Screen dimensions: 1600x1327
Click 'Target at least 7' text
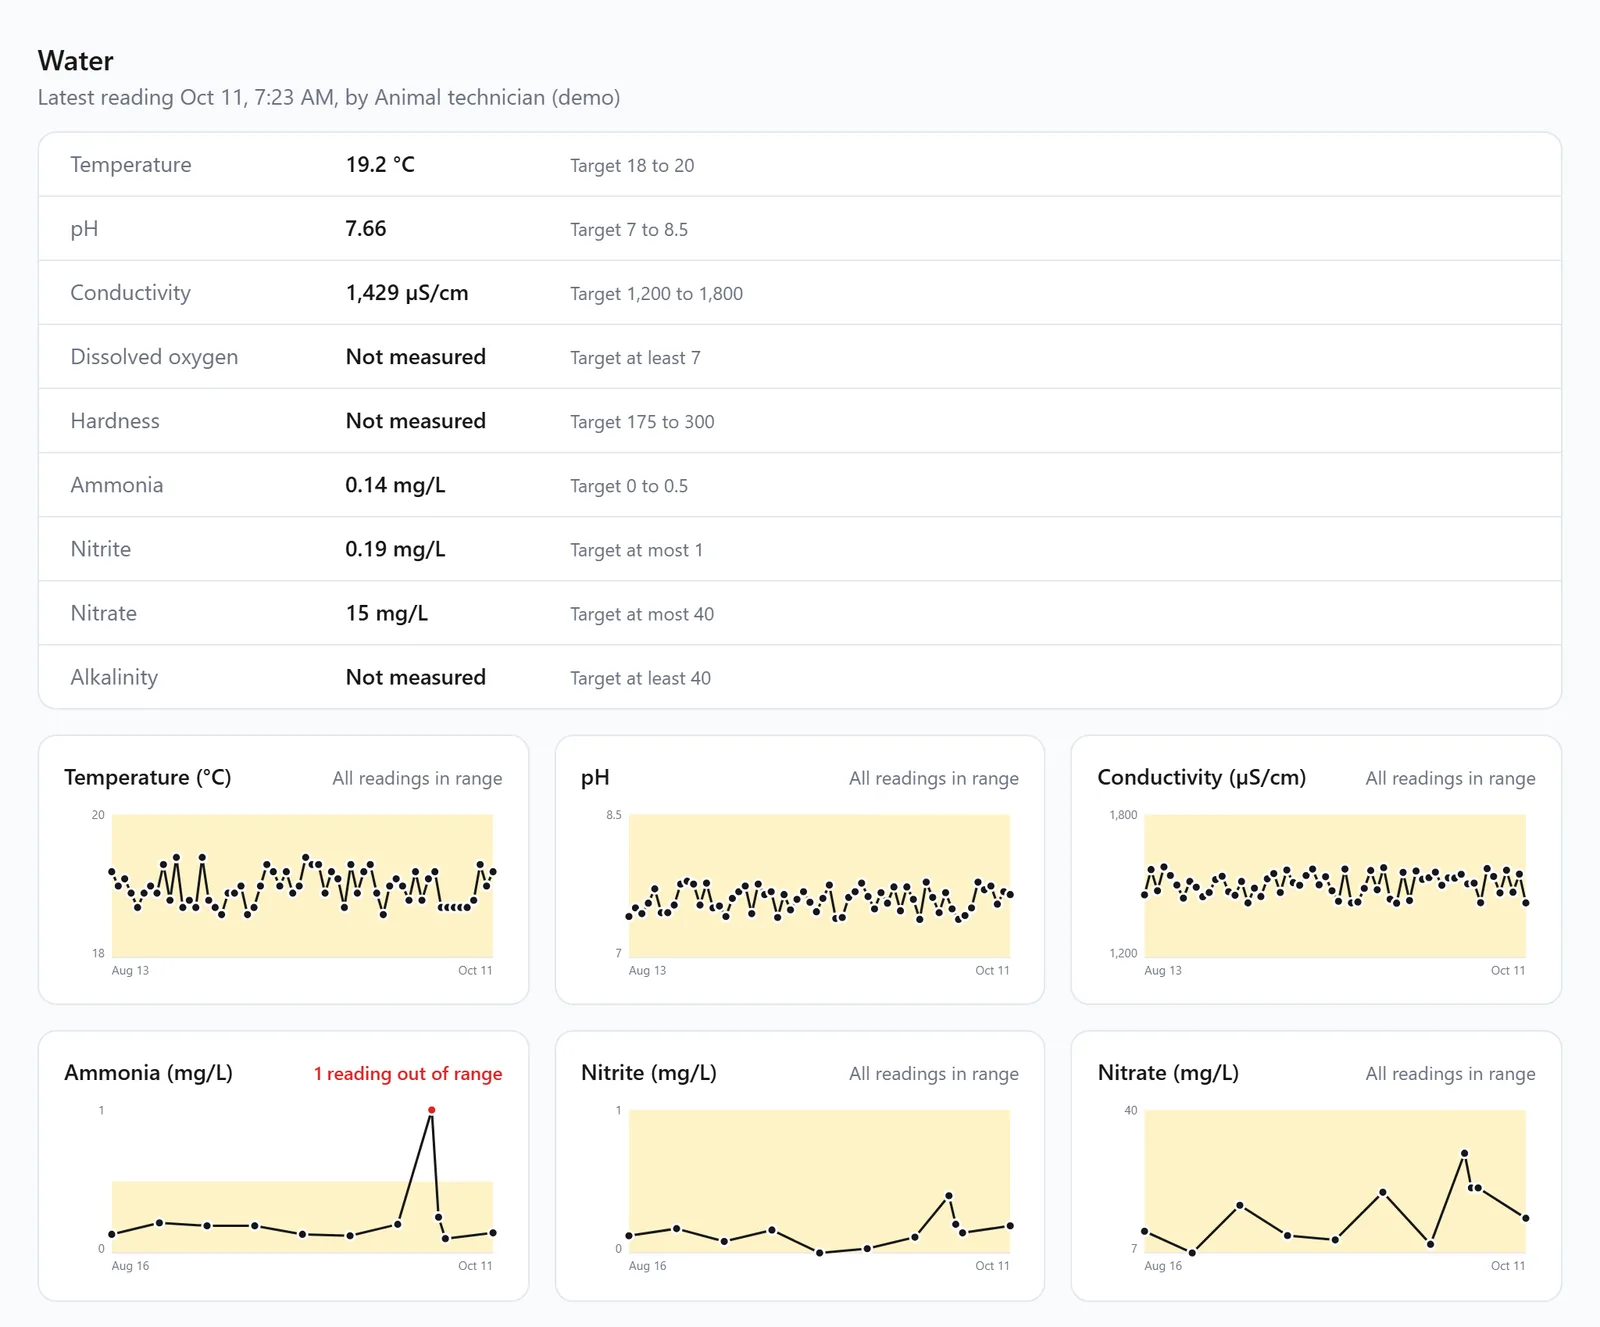tap(635, 358)
